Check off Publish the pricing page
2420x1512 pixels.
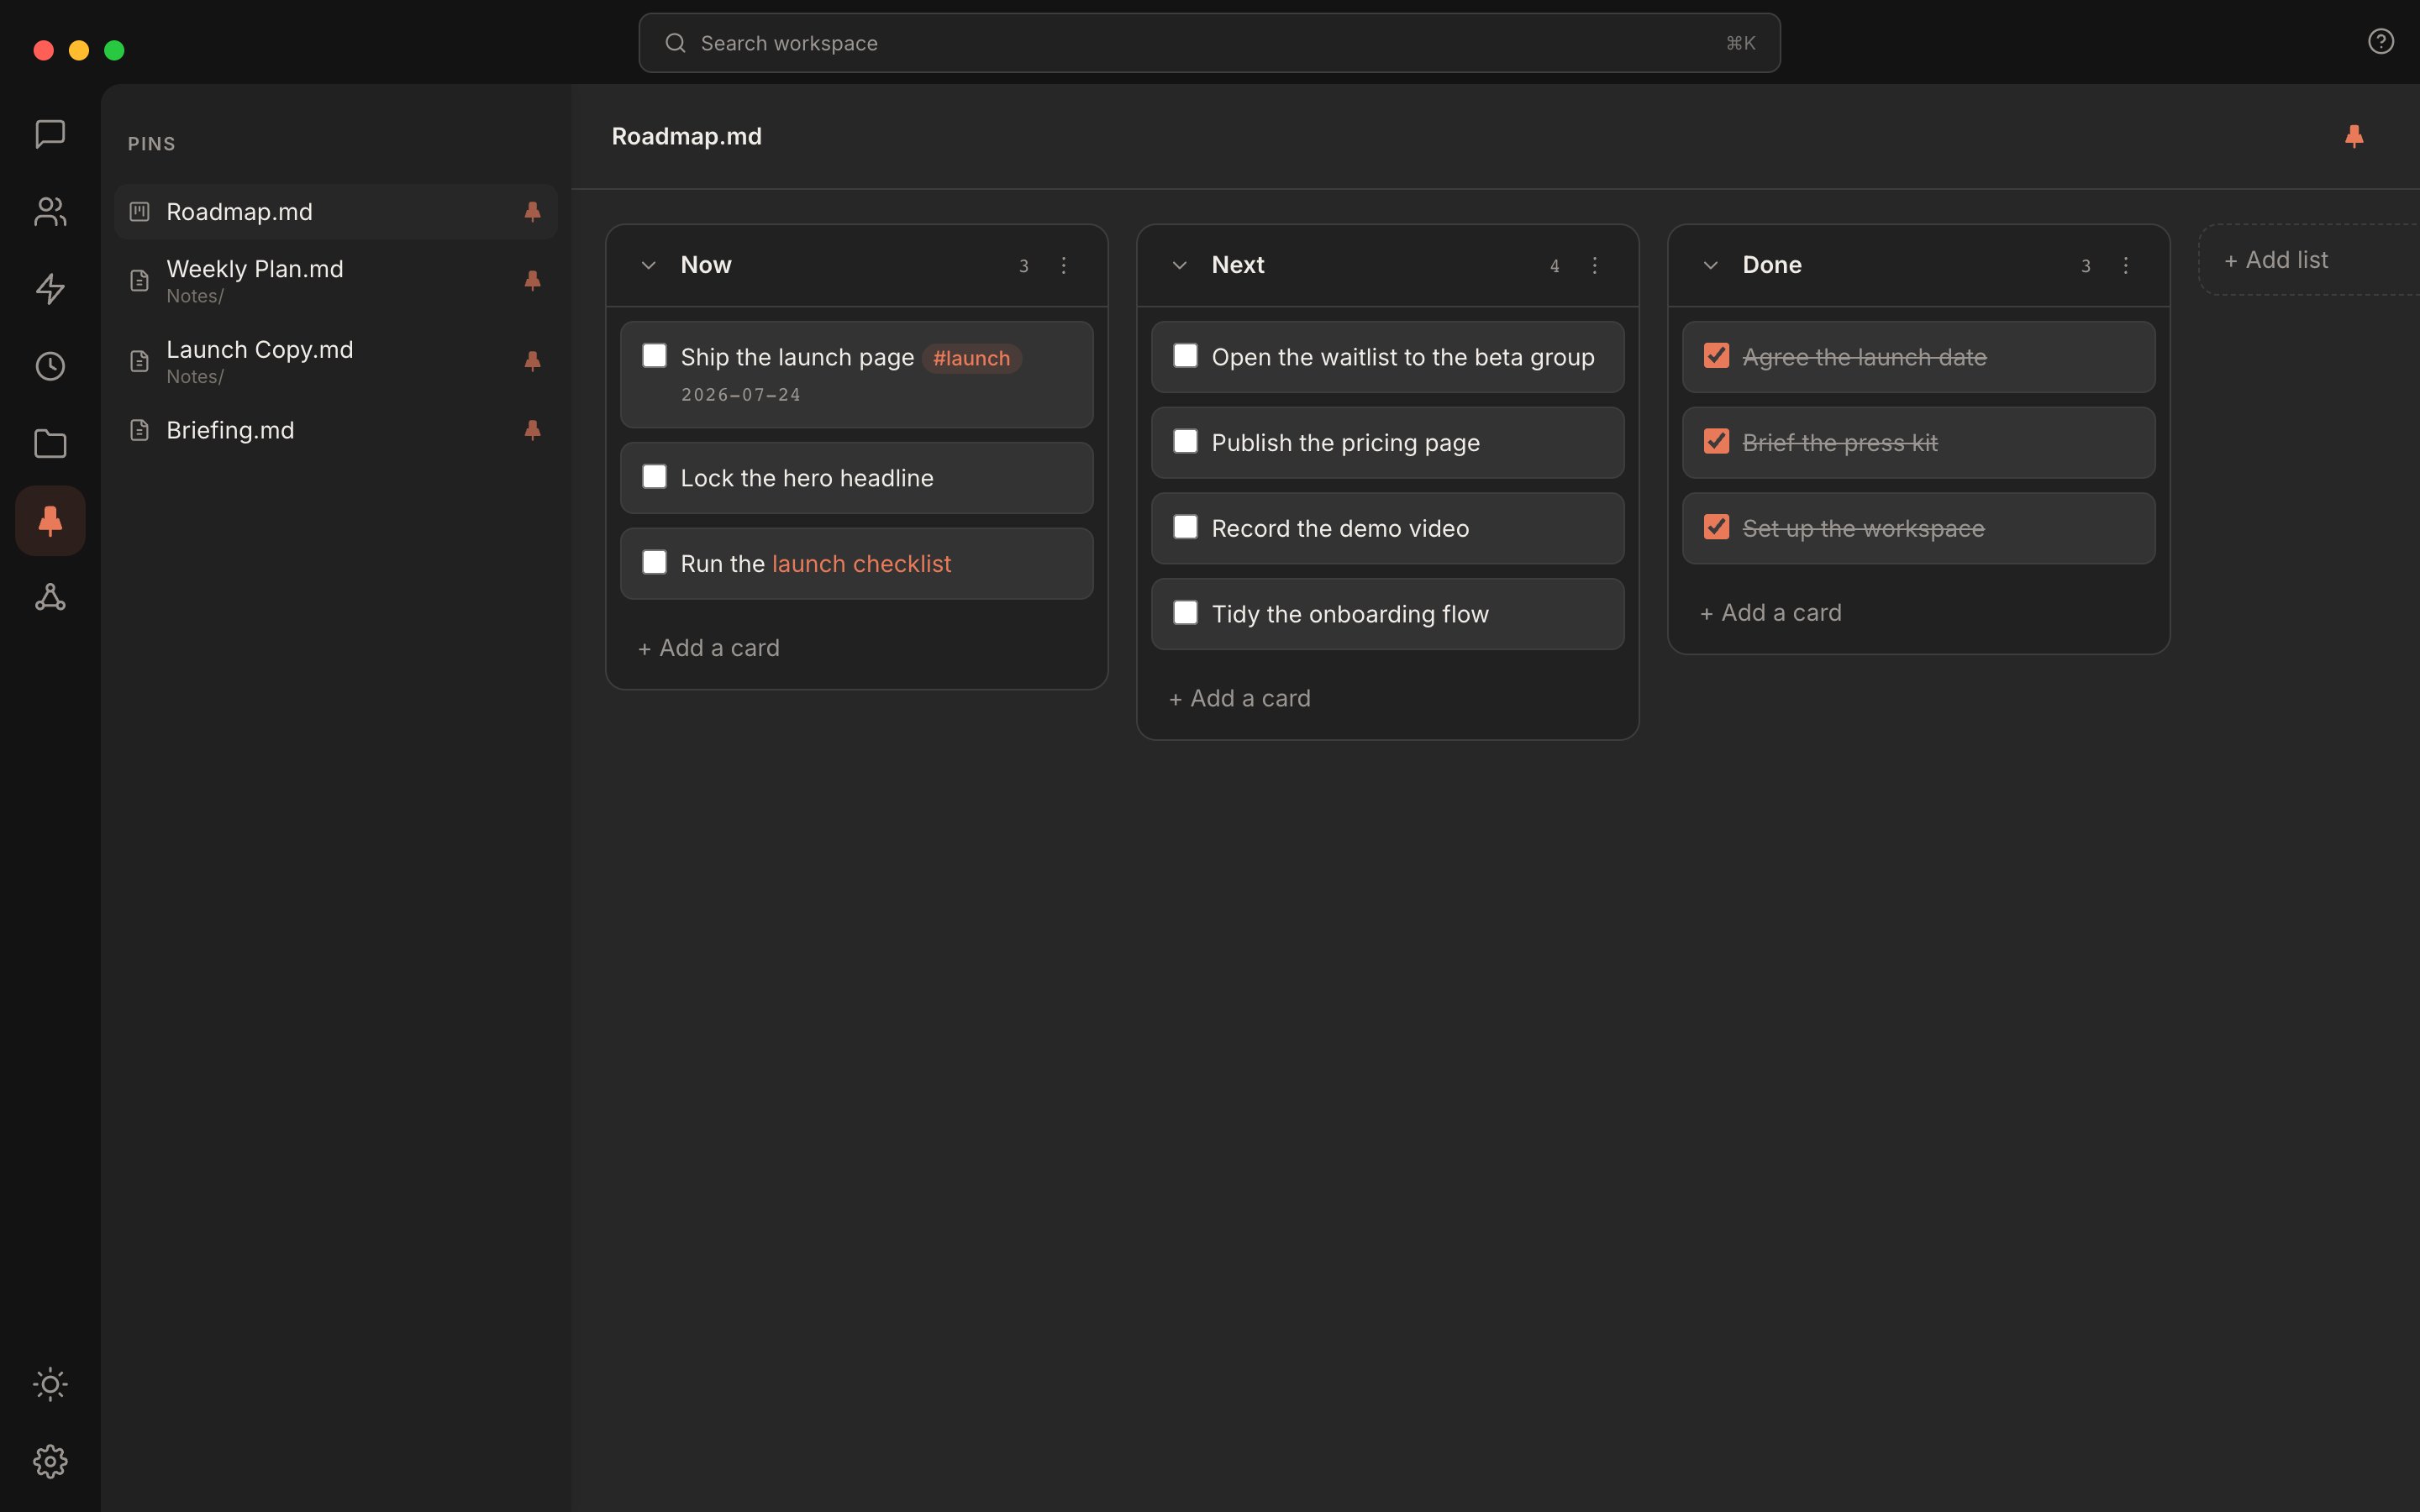pyautogui.click(x=1185, y=441)
